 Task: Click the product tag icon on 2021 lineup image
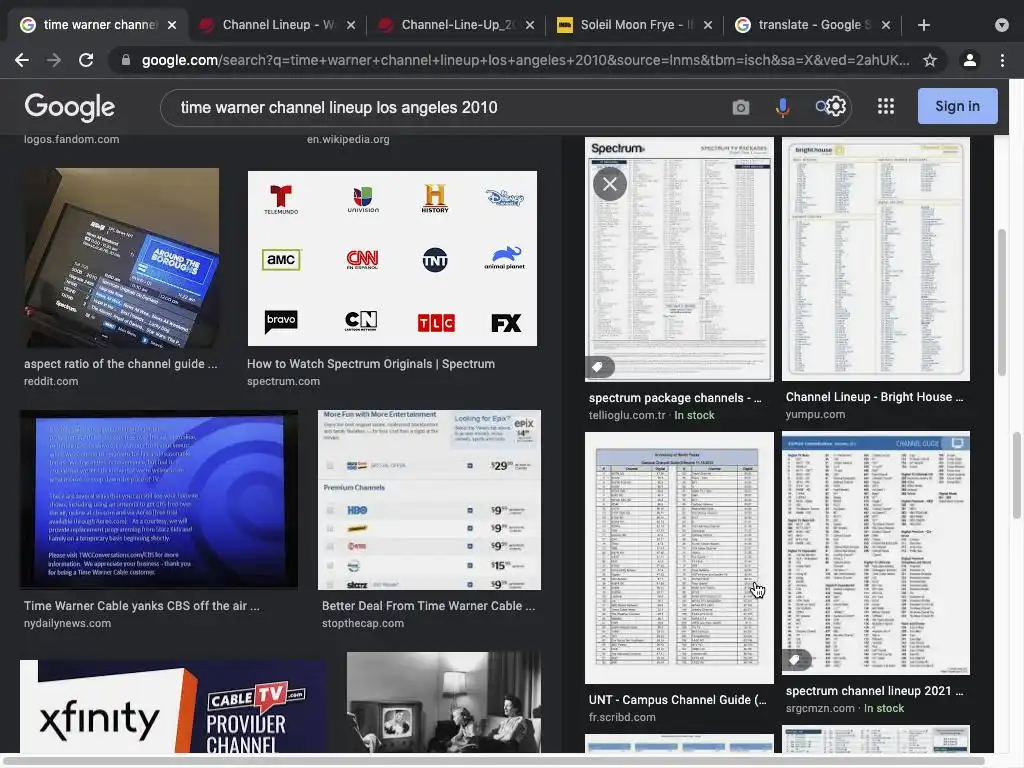pos(795,660)
